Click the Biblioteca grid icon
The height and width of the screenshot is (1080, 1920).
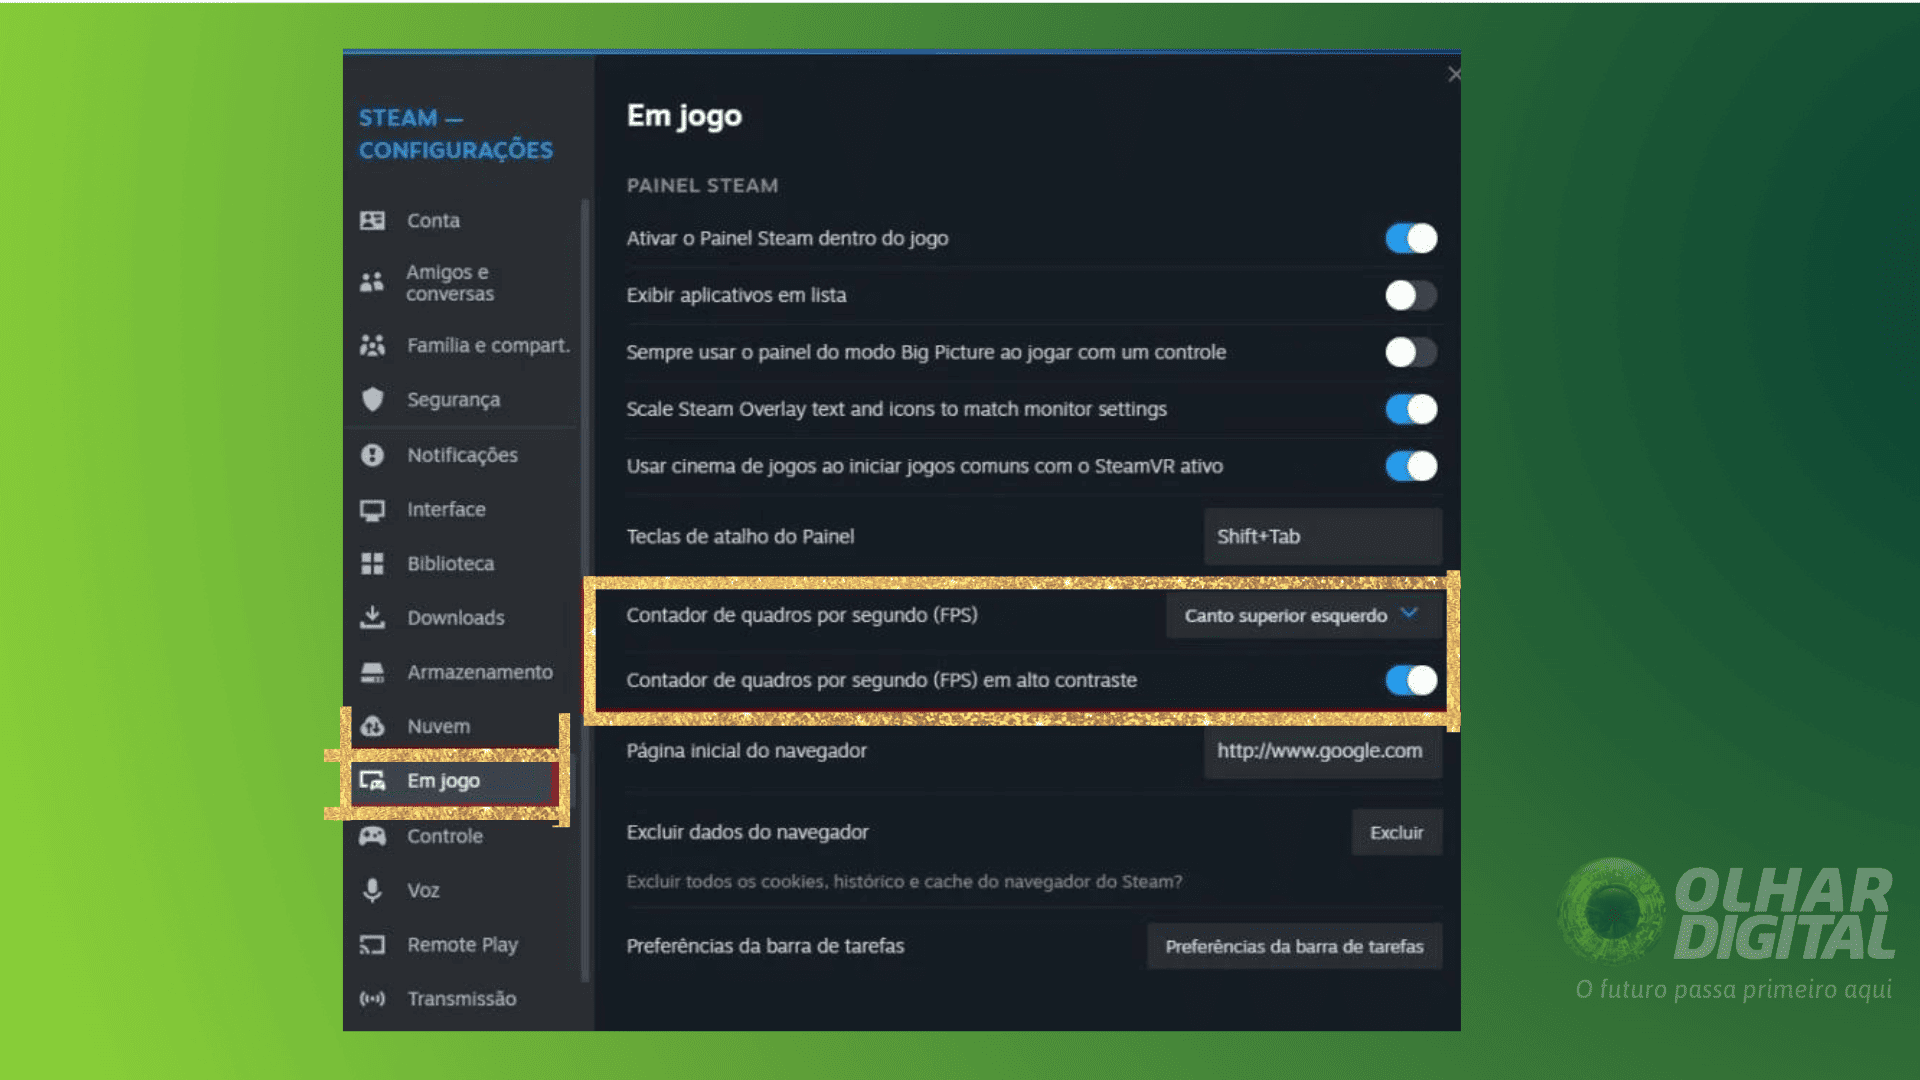point(372,564)
